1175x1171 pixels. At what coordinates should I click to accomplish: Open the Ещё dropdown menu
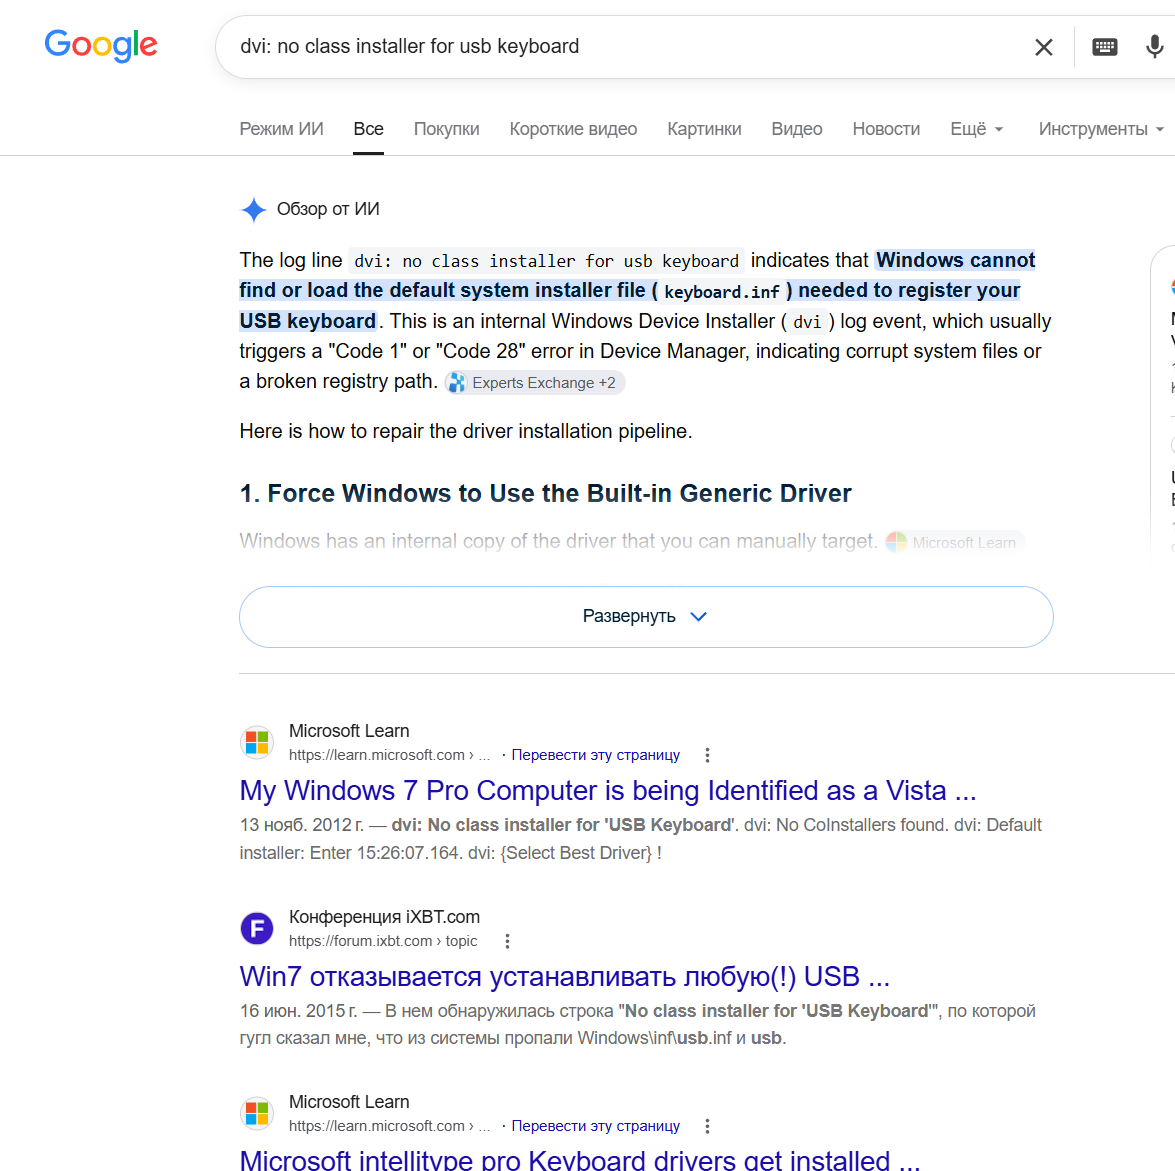(976, 129)
